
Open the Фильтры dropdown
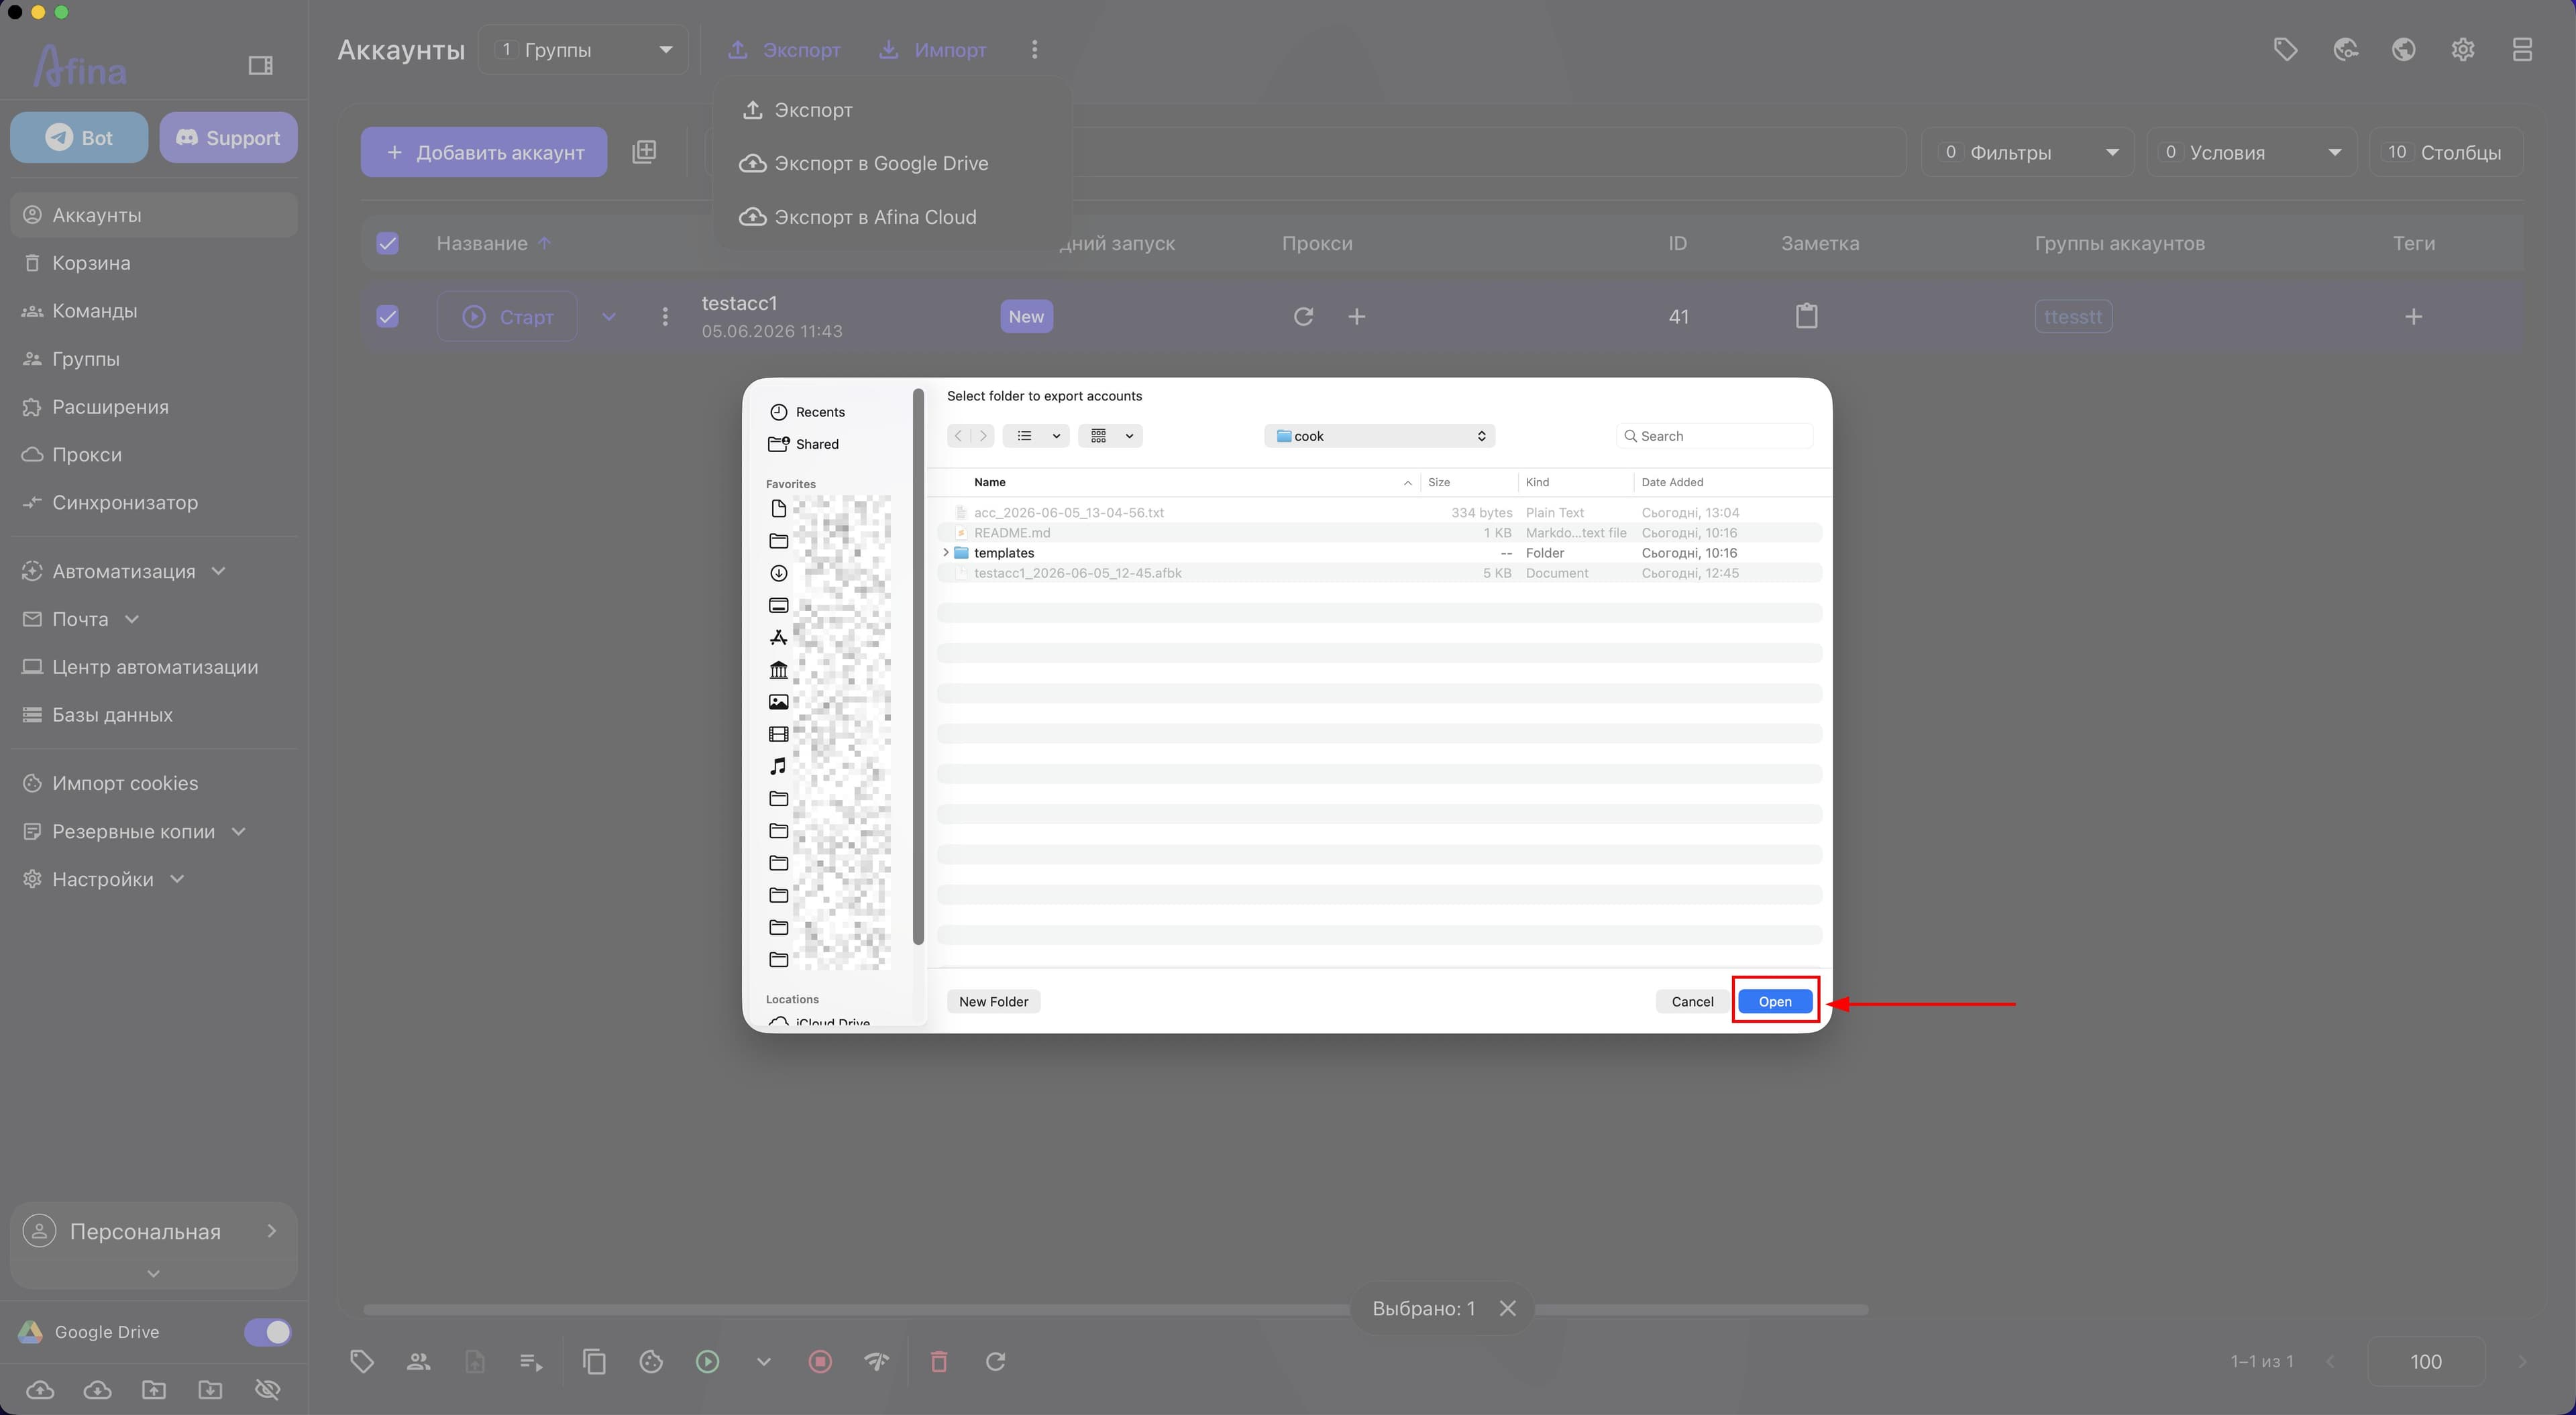coord(2027,152)
